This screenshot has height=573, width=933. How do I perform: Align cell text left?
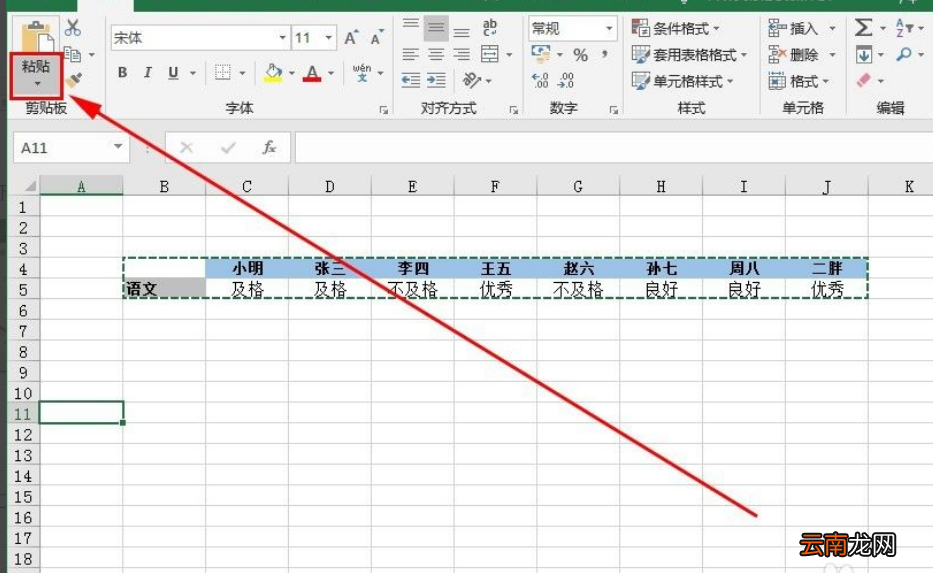[411, 55]
